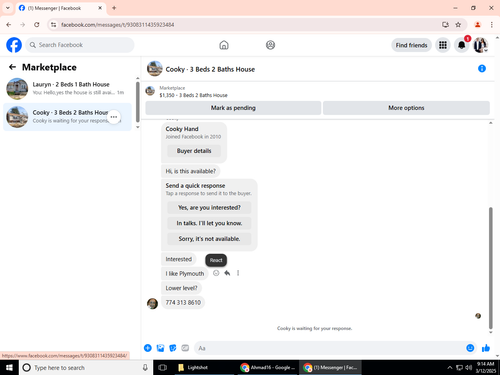Open the Facebook logo home link
This screenshot has height=375, width=500.
pyautogui.click(x=14, y=45)
